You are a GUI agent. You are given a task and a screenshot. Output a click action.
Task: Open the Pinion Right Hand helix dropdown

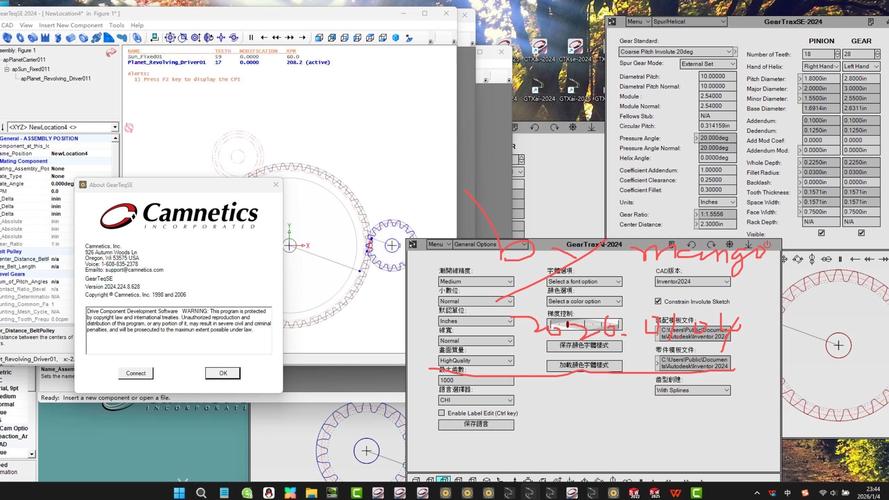pyautogui.click(x=820, y=66)
